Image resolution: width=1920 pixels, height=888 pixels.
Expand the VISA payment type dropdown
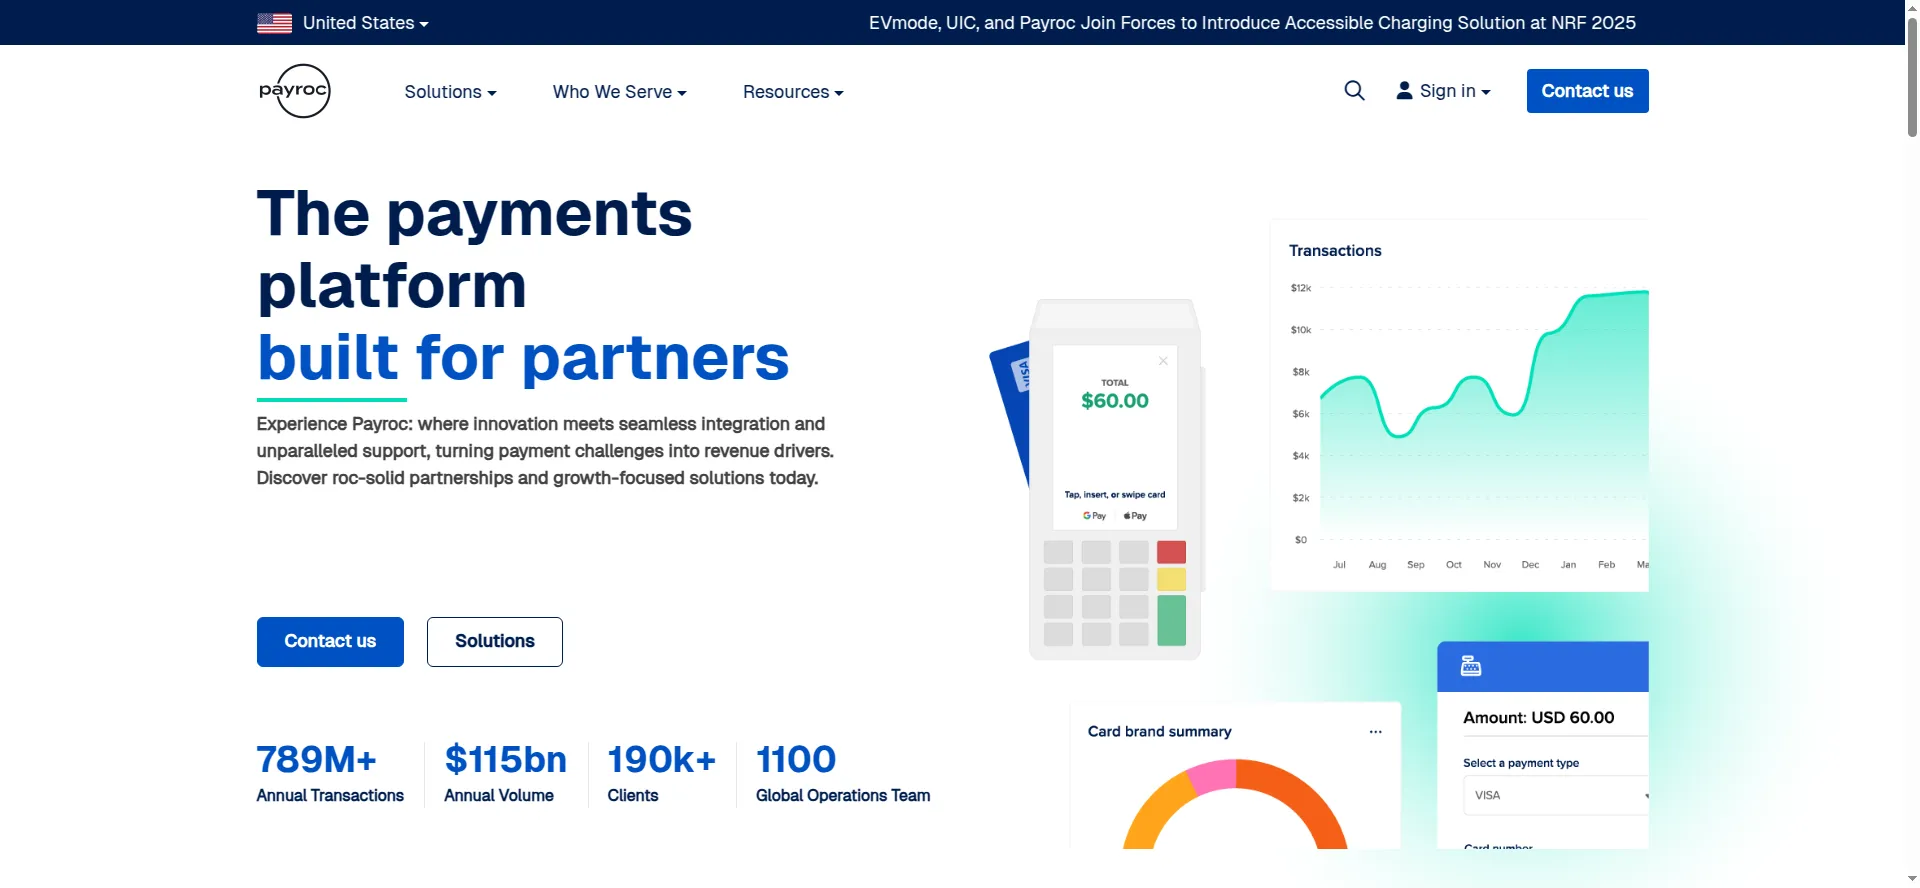1555,795
